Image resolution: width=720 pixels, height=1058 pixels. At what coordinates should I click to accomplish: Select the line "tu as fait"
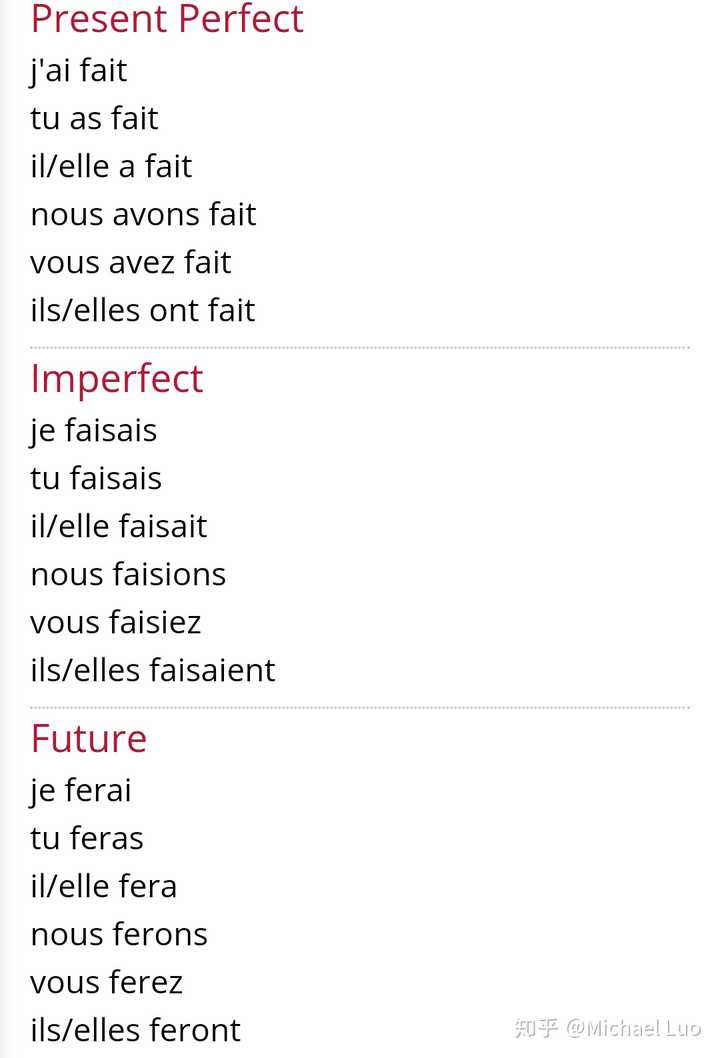coord(94,118)
